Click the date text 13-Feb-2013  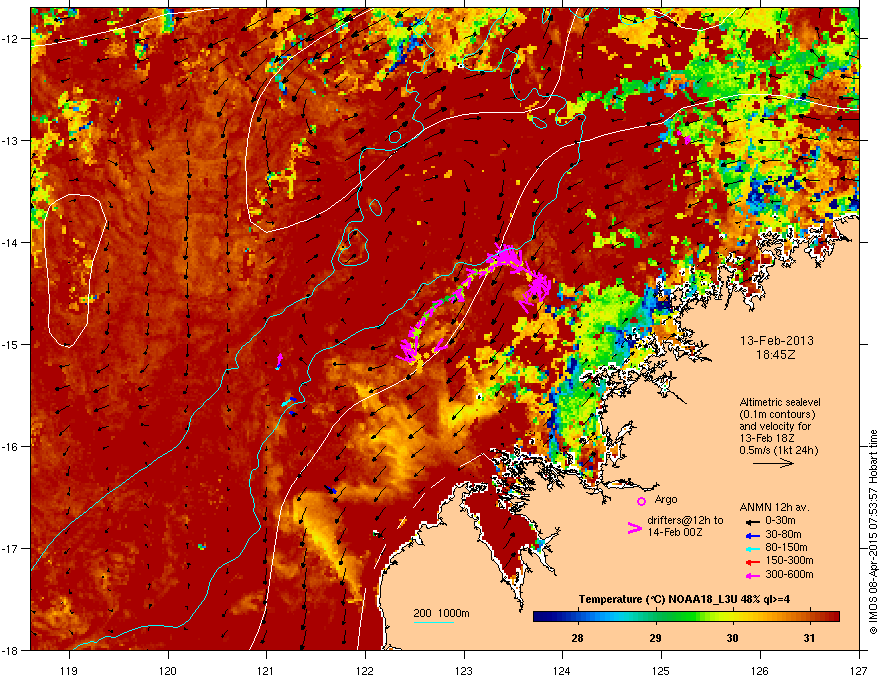776,341
